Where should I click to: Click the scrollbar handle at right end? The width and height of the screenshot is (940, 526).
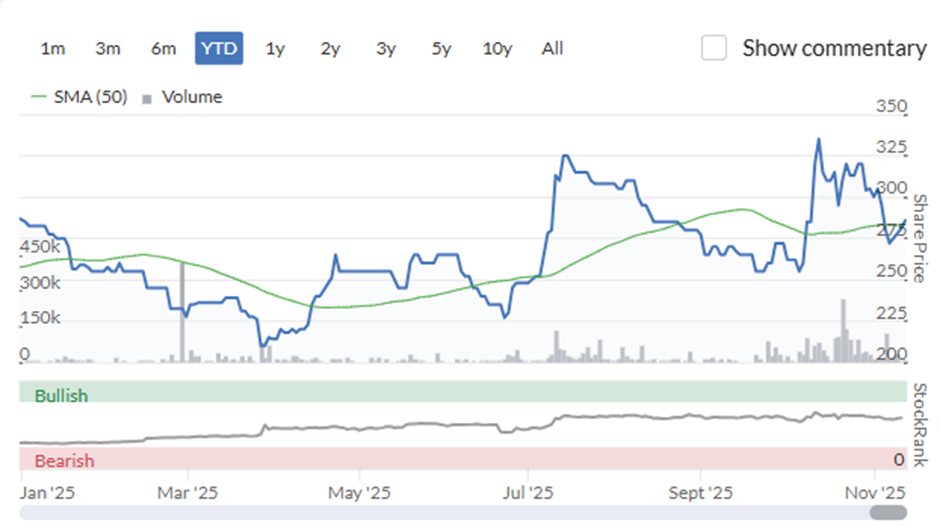[x=888, y=512]
